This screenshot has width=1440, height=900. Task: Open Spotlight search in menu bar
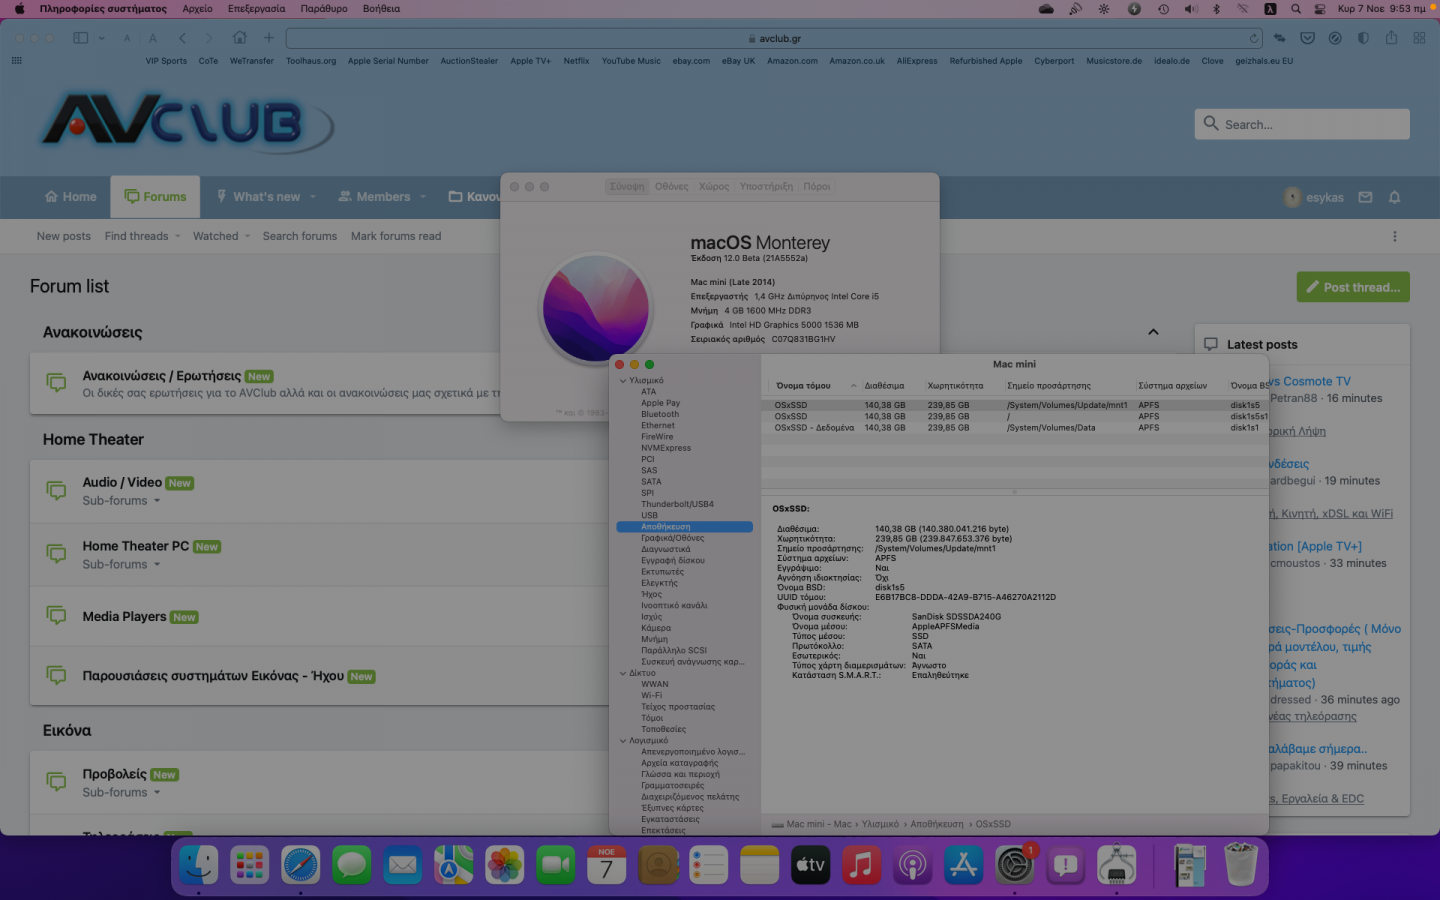tap(1296, 8)
